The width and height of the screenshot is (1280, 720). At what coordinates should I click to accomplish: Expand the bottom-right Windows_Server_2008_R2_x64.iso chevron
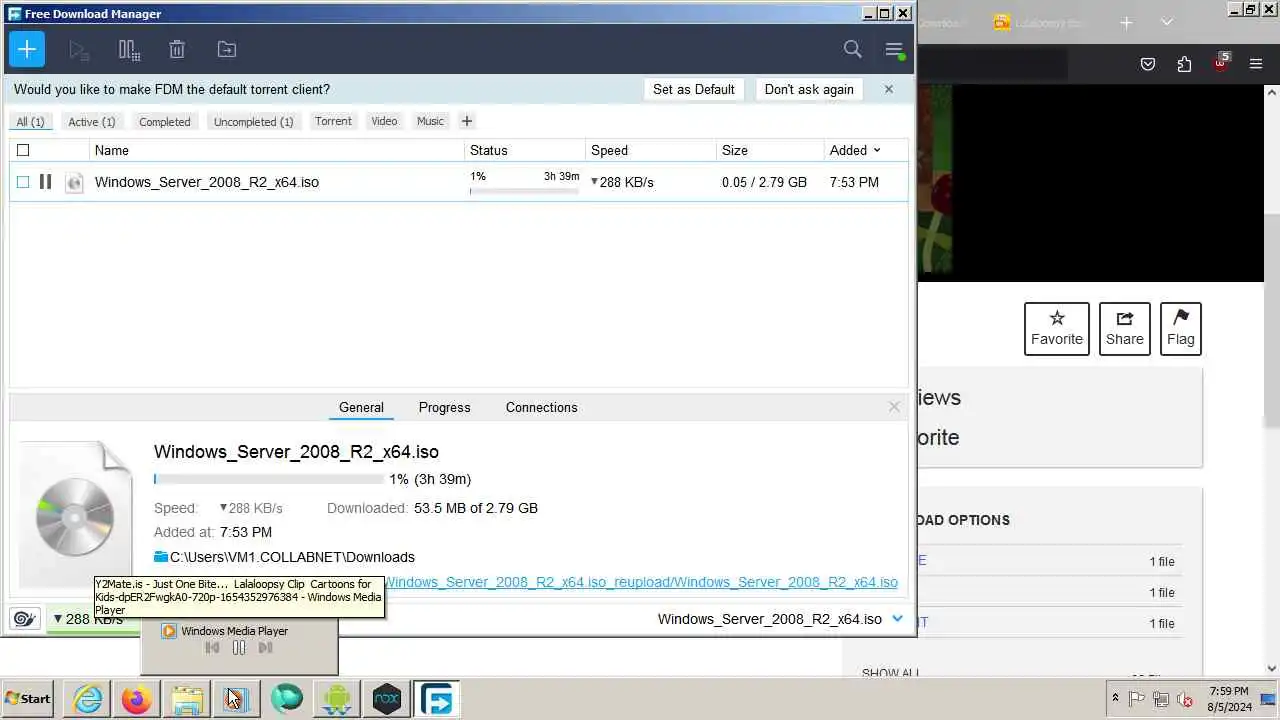tap(897, 619)
